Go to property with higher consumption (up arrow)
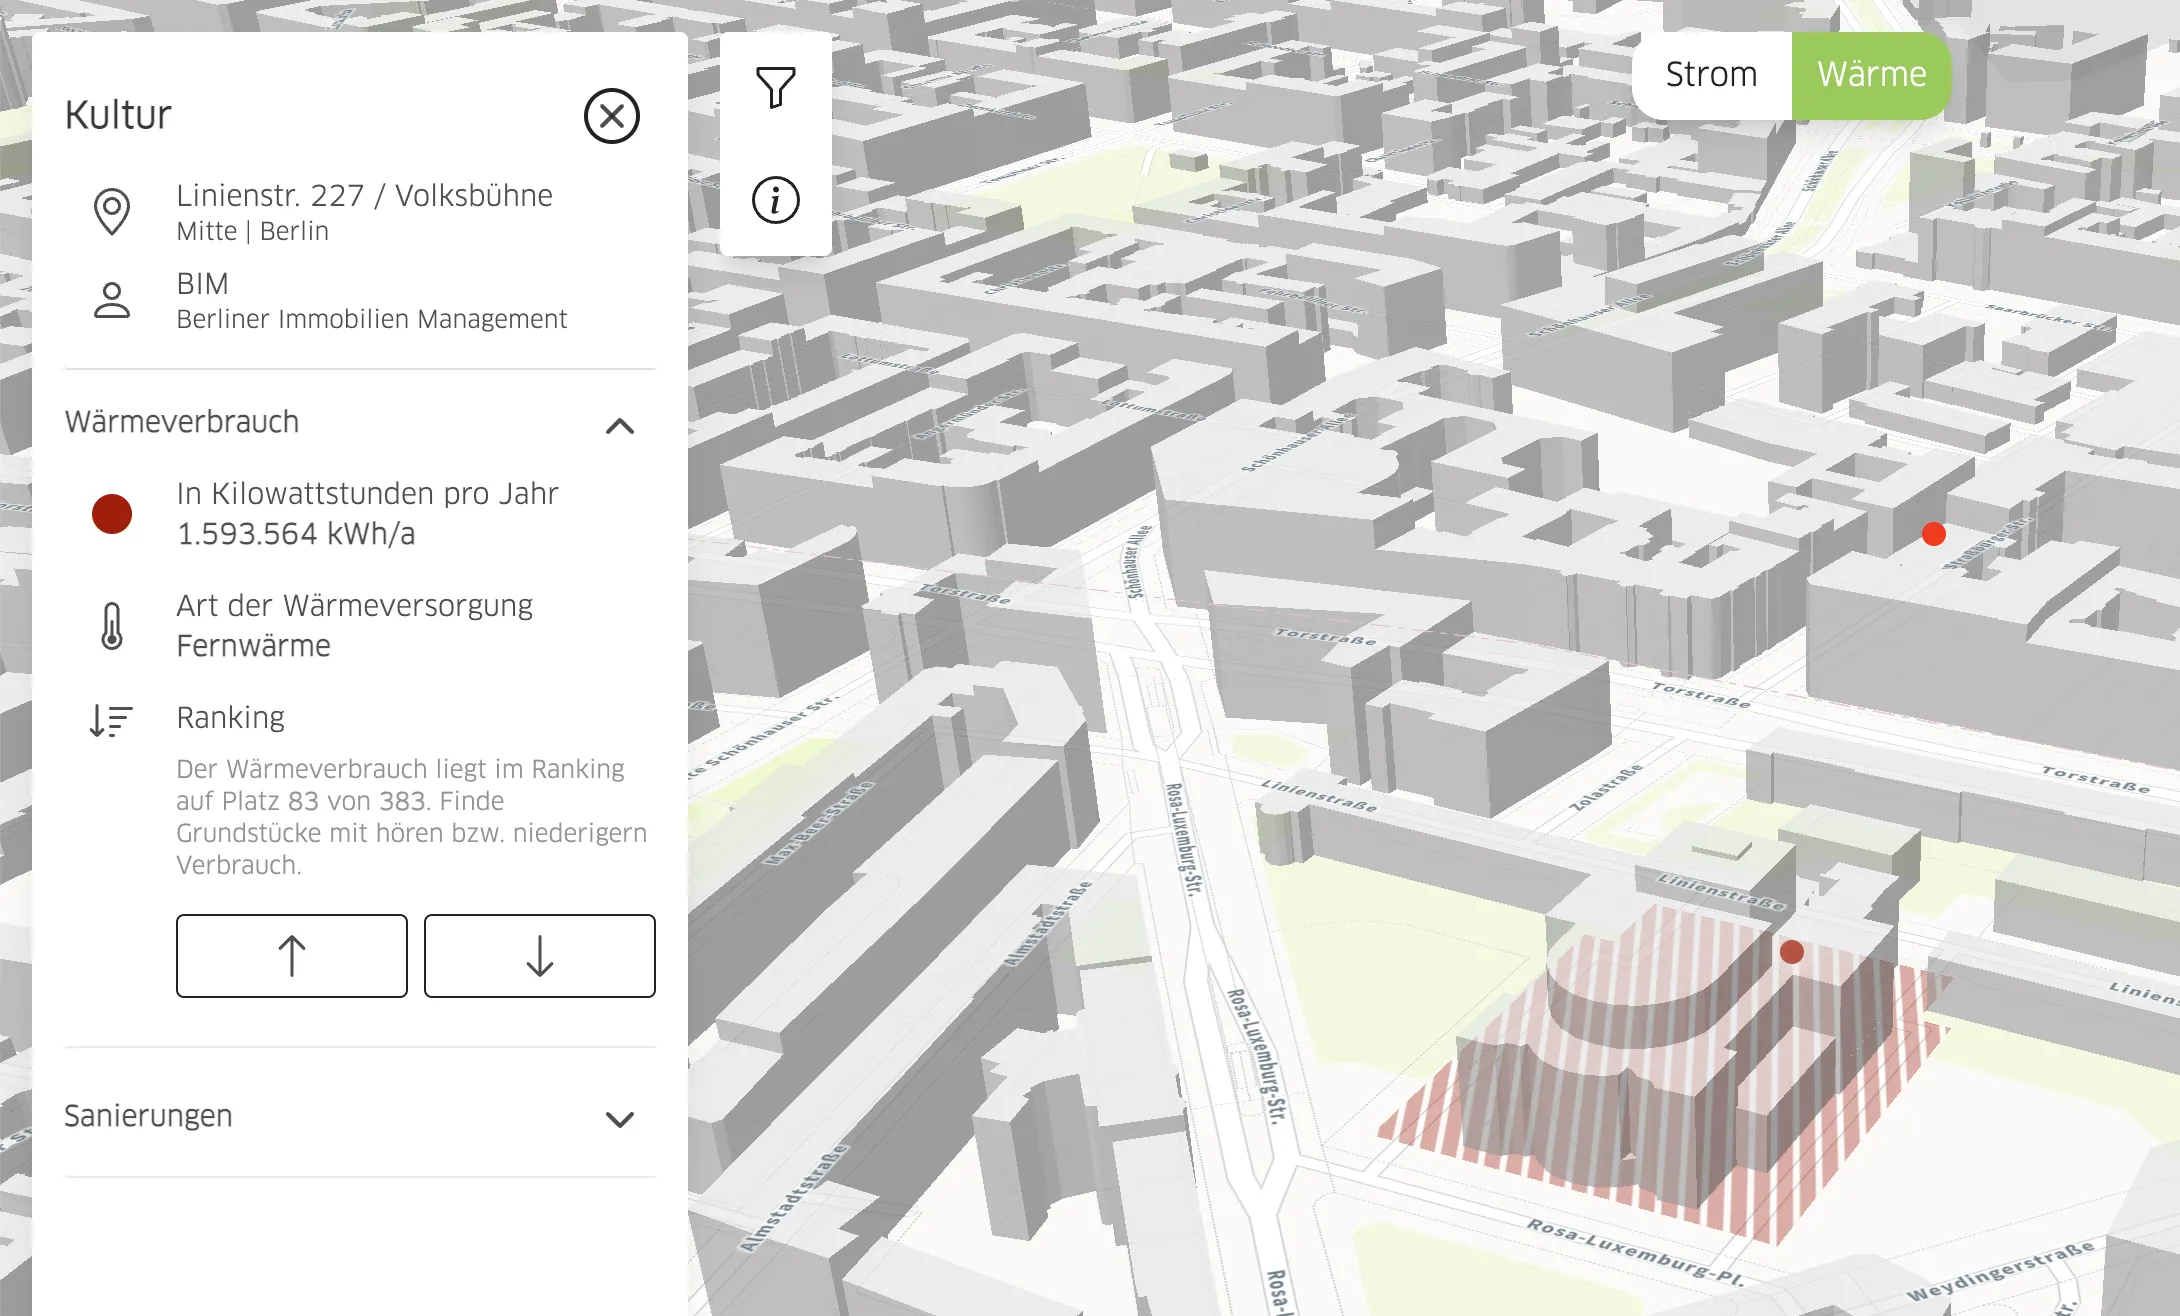This screenshot has width=2180, height=1316. point(292,956)
